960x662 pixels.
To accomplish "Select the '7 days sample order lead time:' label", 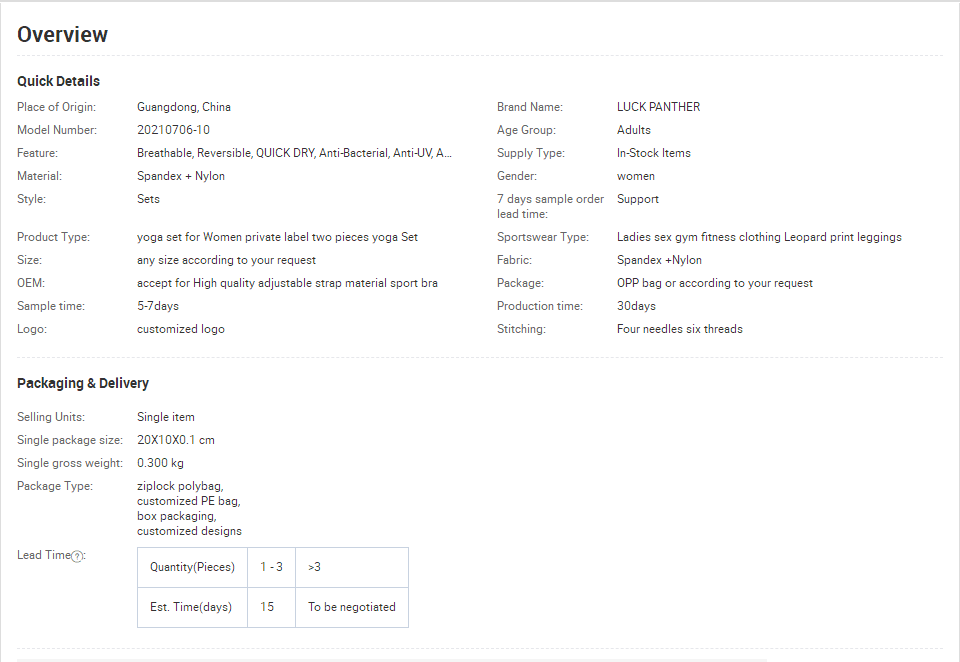I will (x=550, y=206).
